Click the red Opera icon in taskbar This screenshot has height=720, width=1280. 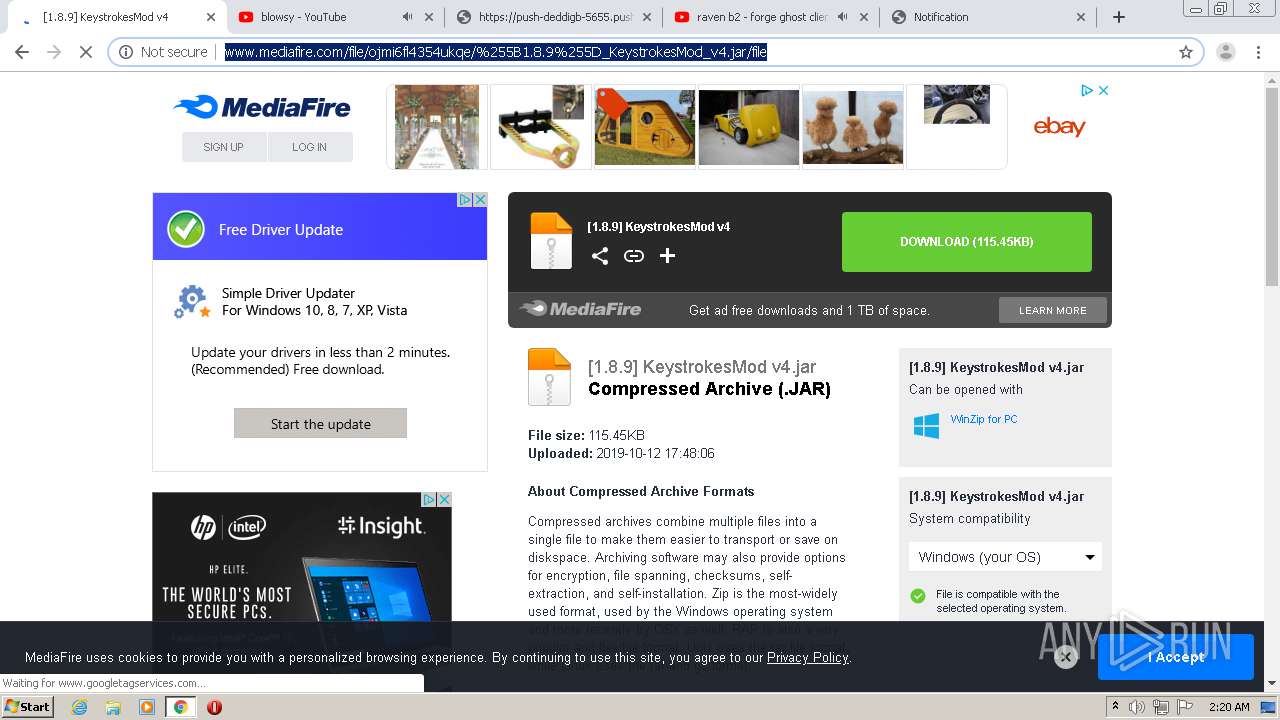click(x=214, y=707)
